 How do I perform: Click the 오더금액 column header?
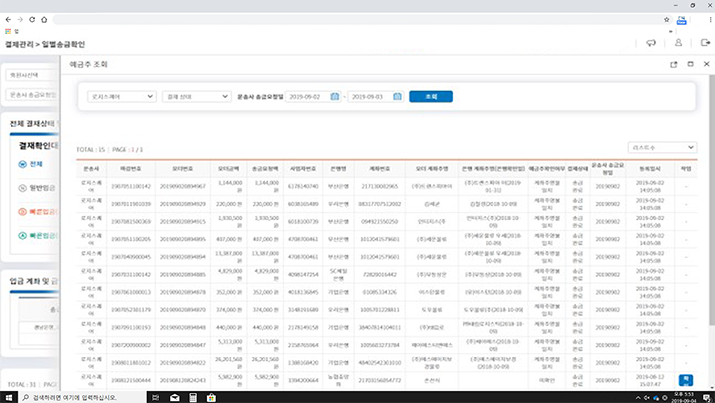(228, 169)
